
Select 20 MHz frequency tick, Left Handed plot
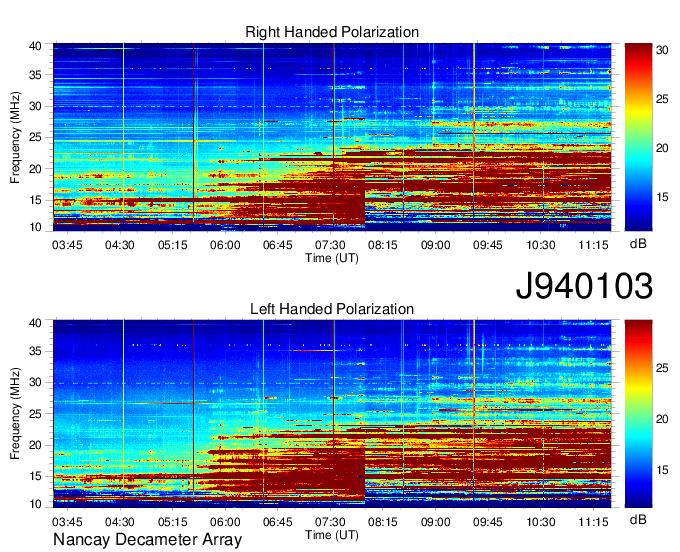(35, 445)
